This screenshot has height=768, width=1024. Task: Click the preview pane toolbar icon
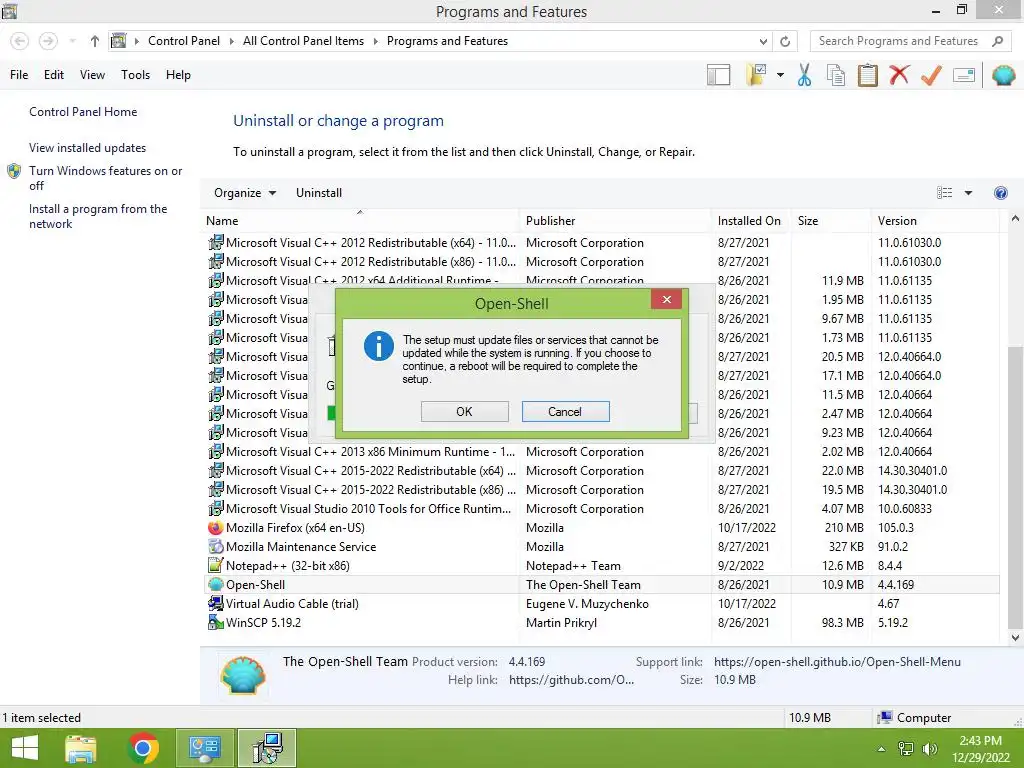pos(718,75)
